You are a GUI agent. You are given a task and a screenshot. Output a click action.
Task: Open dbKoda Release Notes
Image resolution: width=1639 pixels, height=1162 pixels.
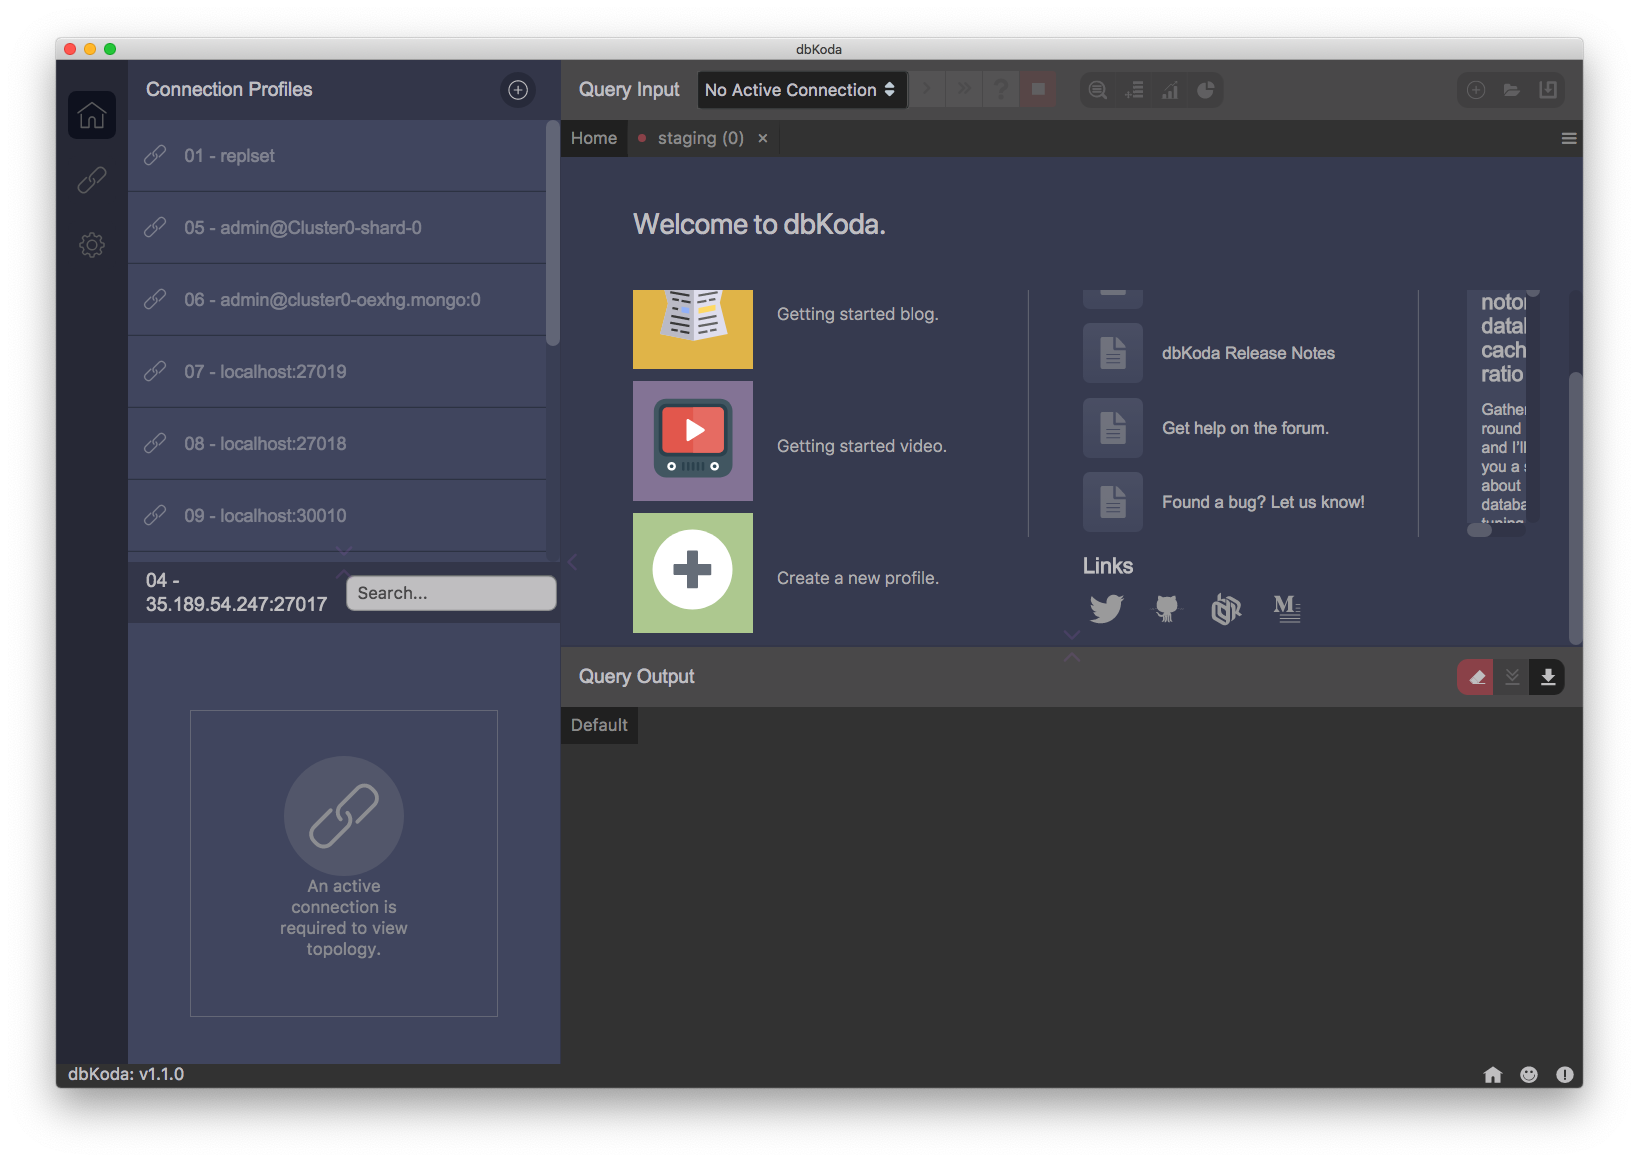click(x=1248, y=353)
